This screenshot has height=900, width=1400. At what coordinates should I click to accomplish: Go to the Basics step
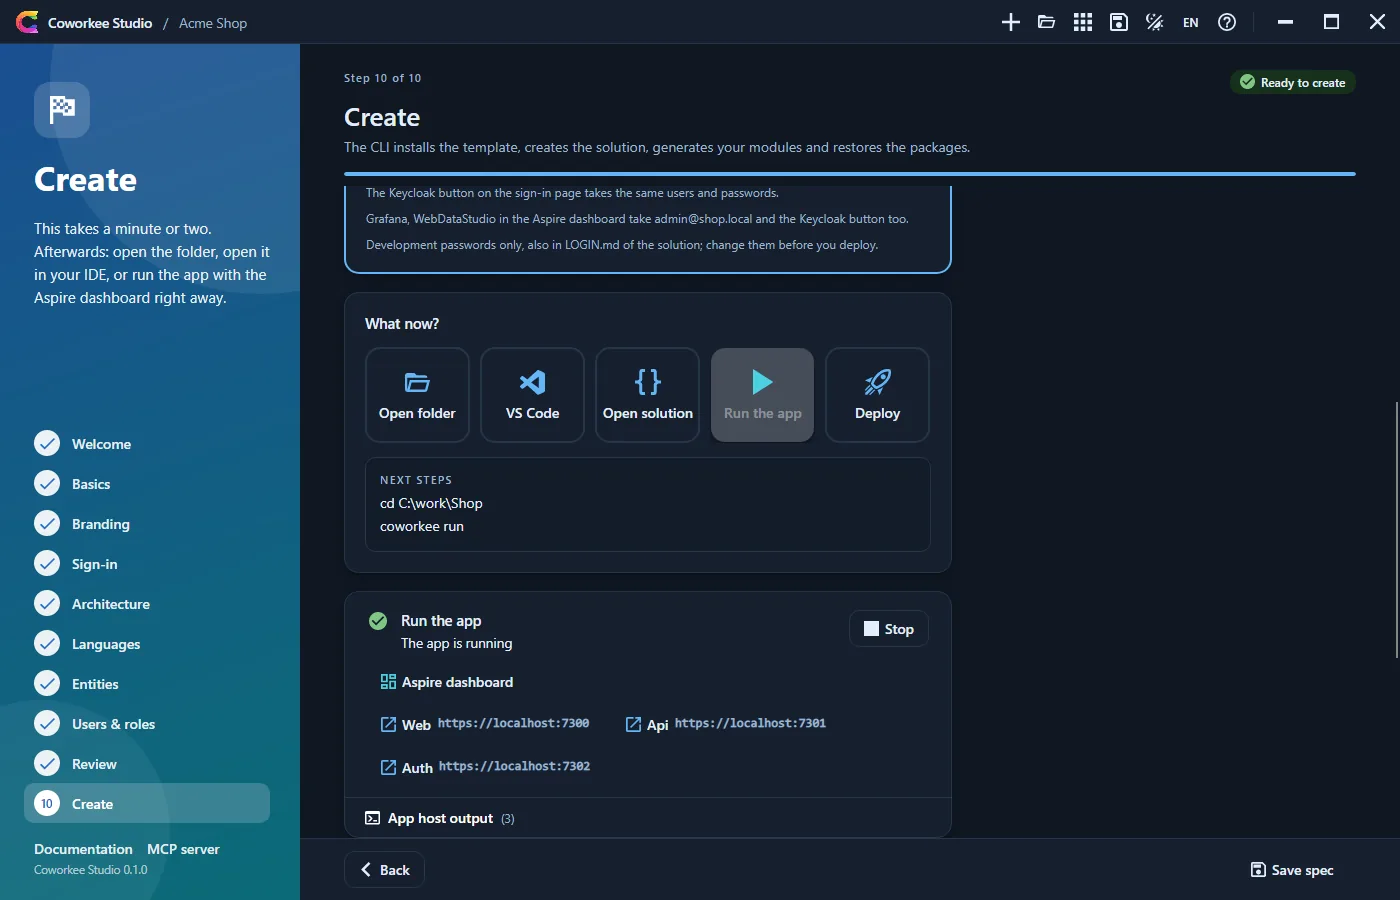[147, 484]
